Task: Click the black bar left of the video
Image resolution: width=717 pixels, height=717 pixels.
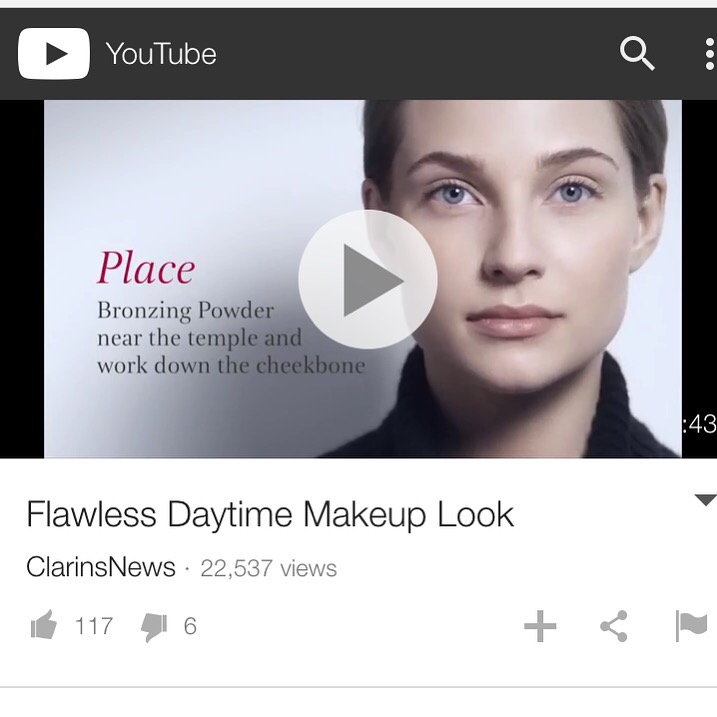Action: [22, 279]
